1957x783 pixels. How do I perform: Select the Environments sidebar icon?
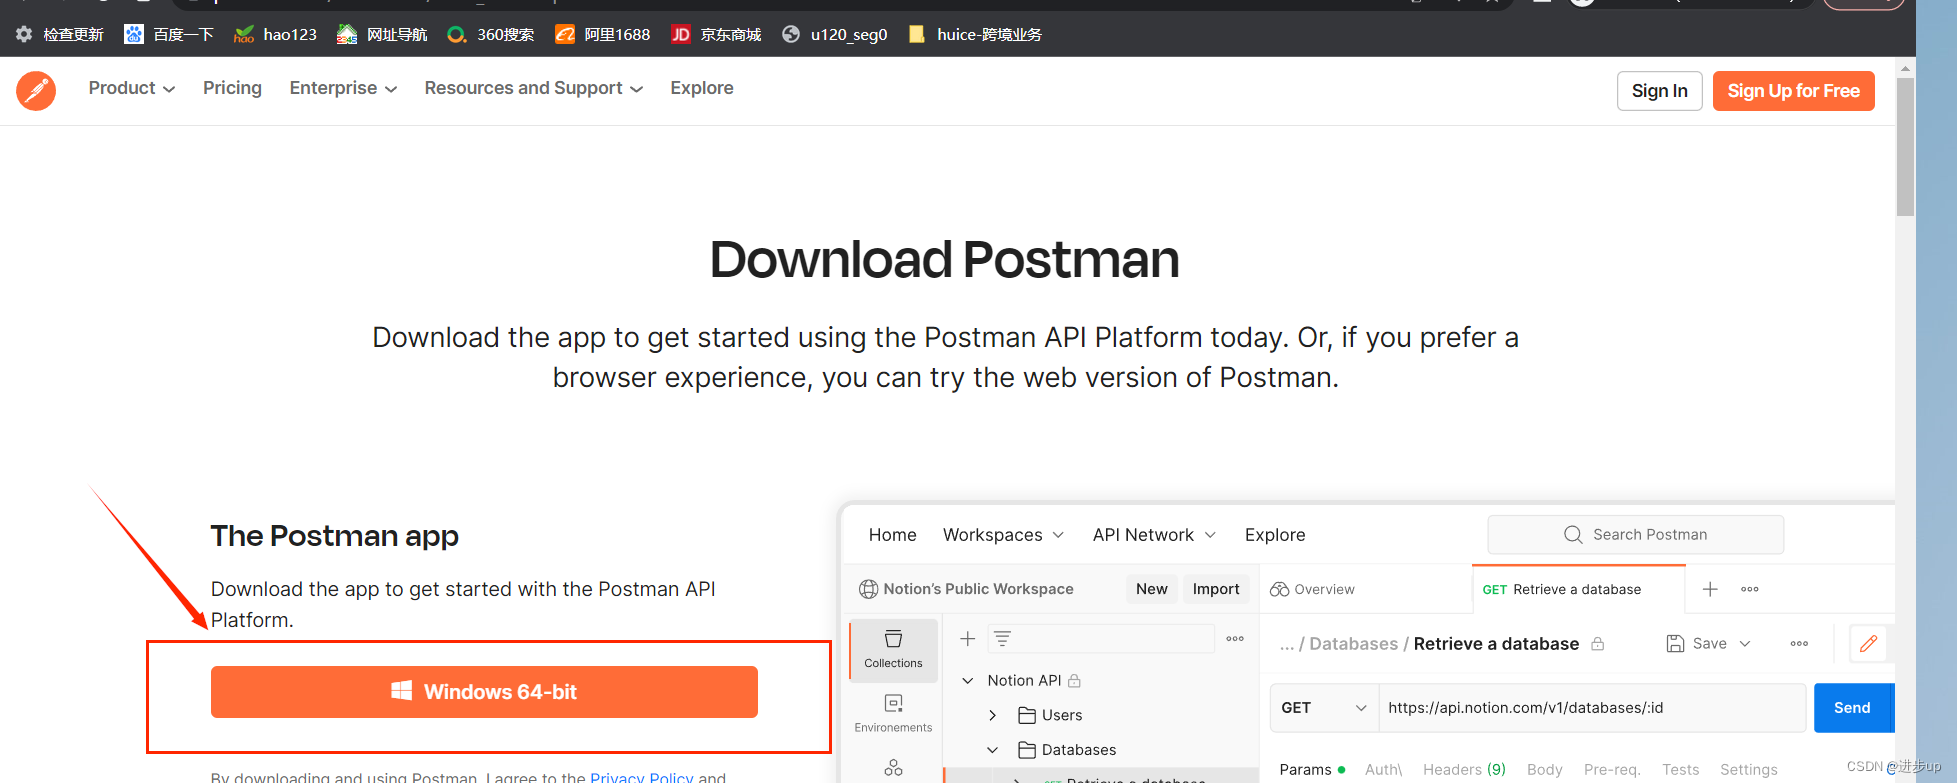[893, 713]
